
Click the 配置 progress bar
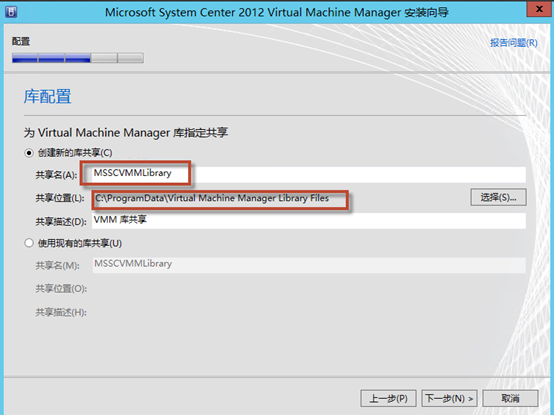(78, 58)
